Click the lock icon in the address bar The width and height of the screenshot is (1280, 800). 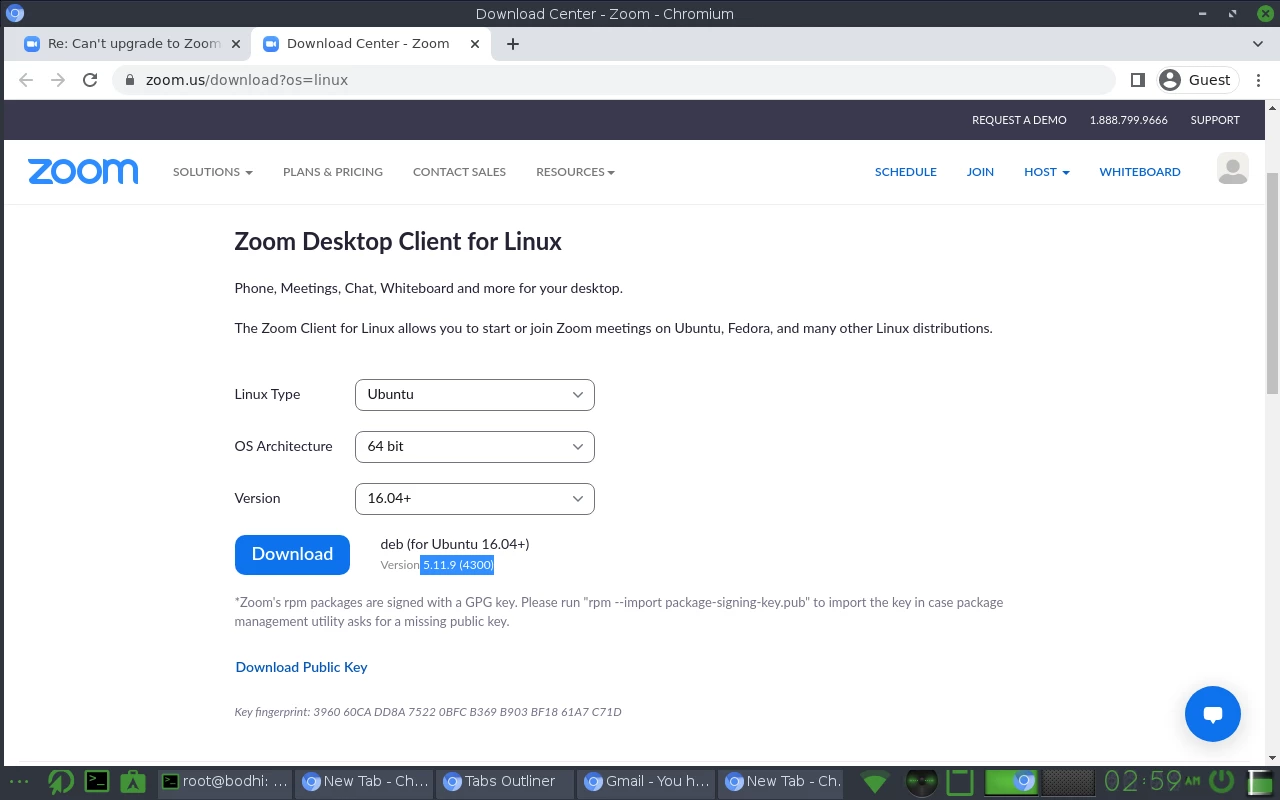tap(130, 80)
